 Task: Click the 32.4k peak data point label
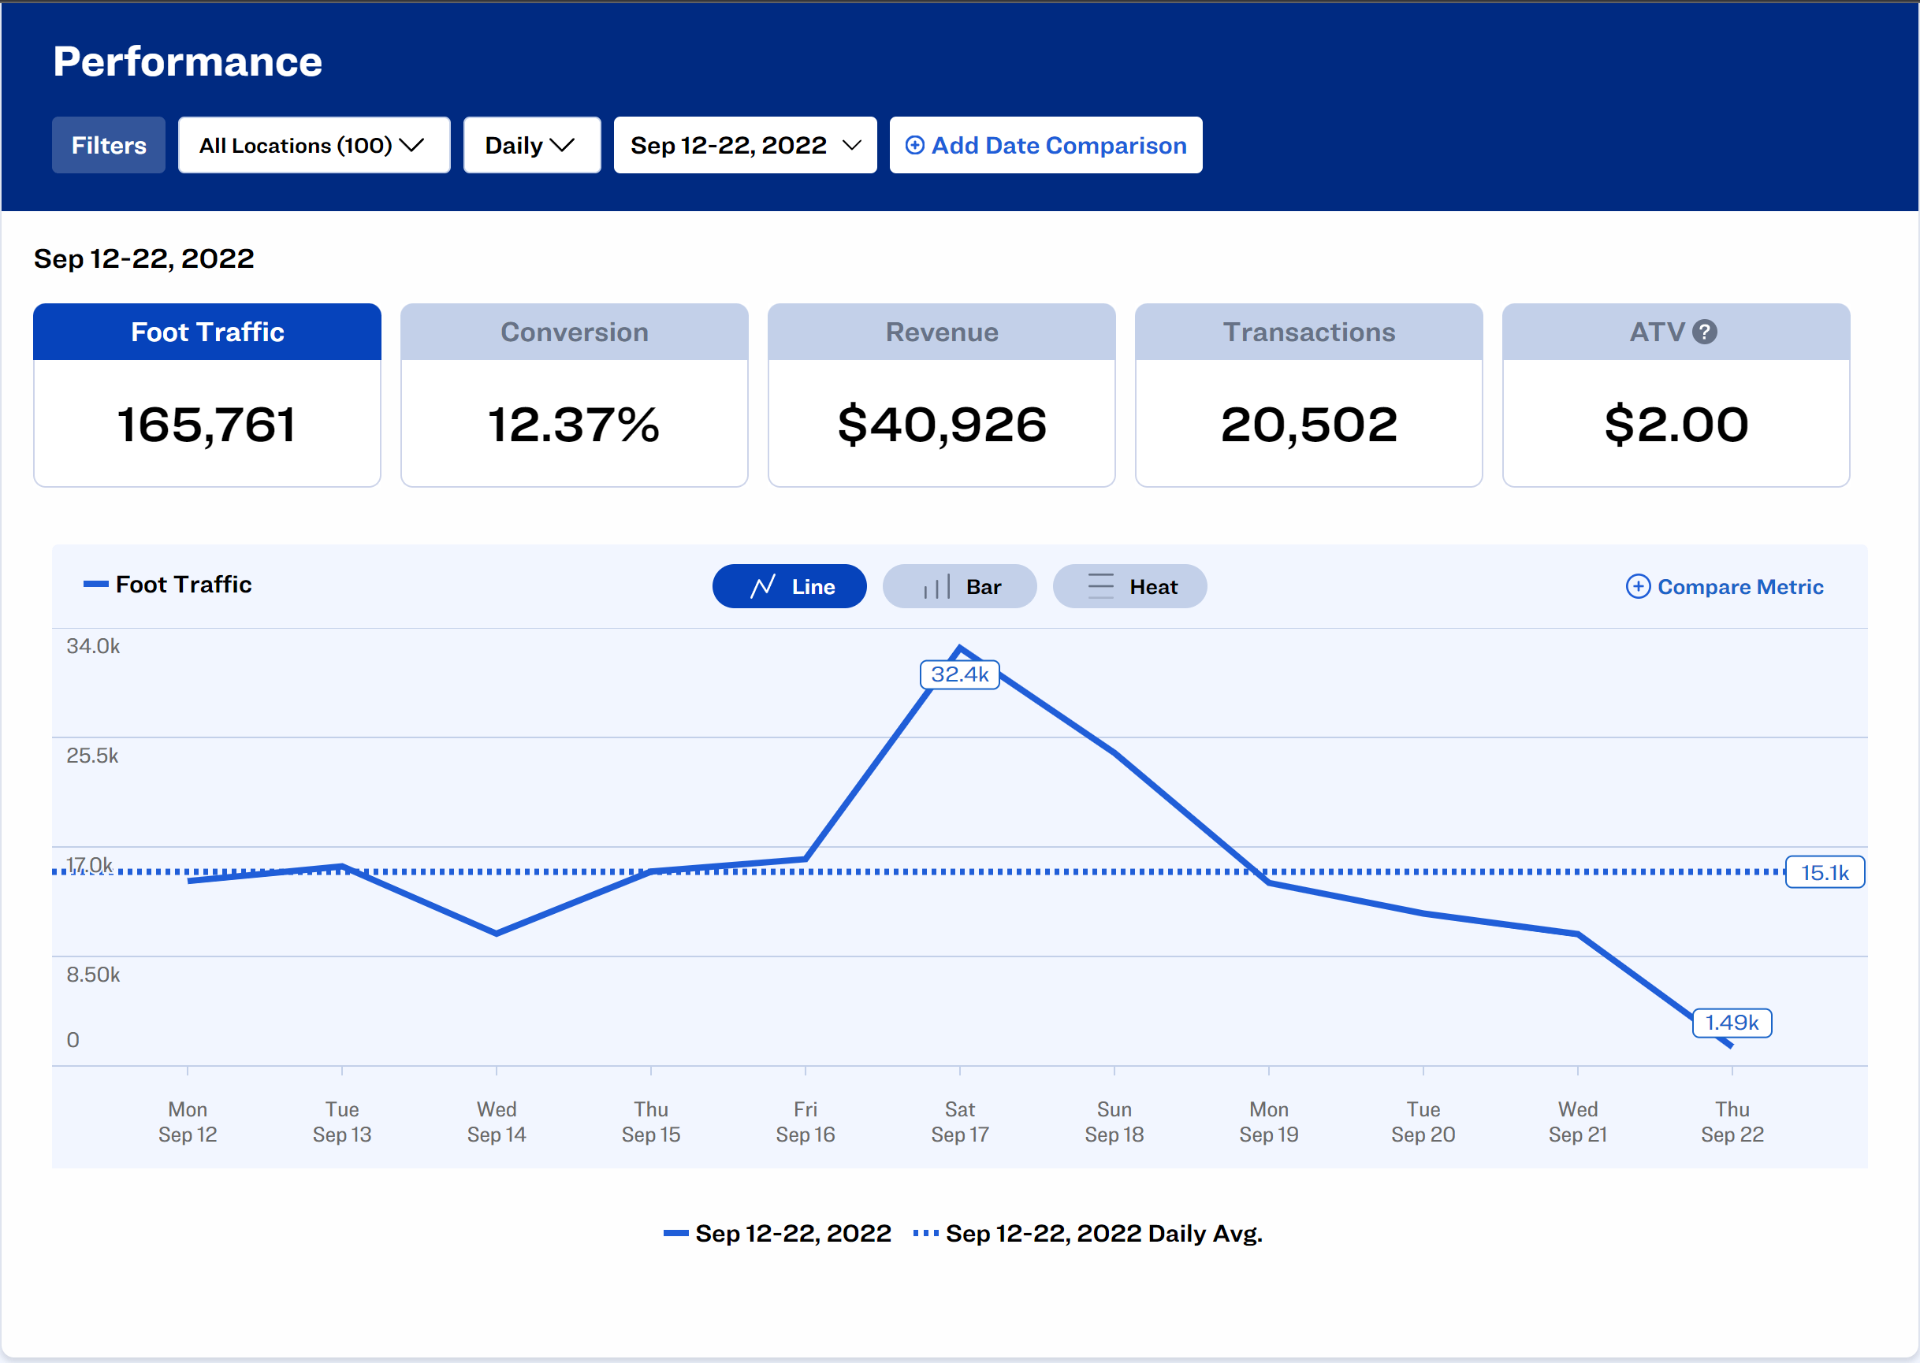959,675
